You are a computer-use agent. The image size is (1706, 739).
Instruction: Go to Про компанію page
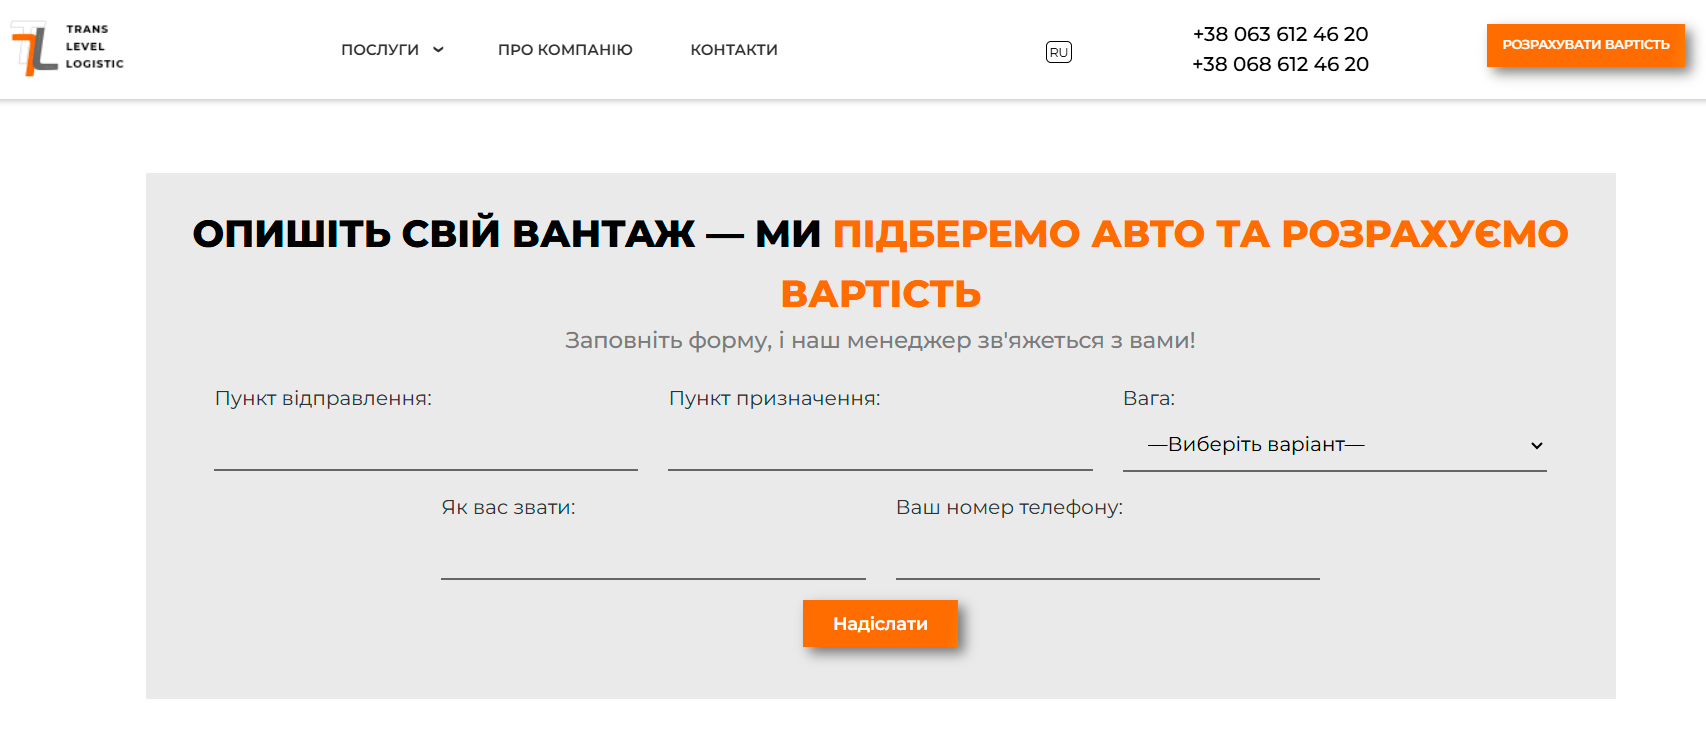(x=565, y=50)
